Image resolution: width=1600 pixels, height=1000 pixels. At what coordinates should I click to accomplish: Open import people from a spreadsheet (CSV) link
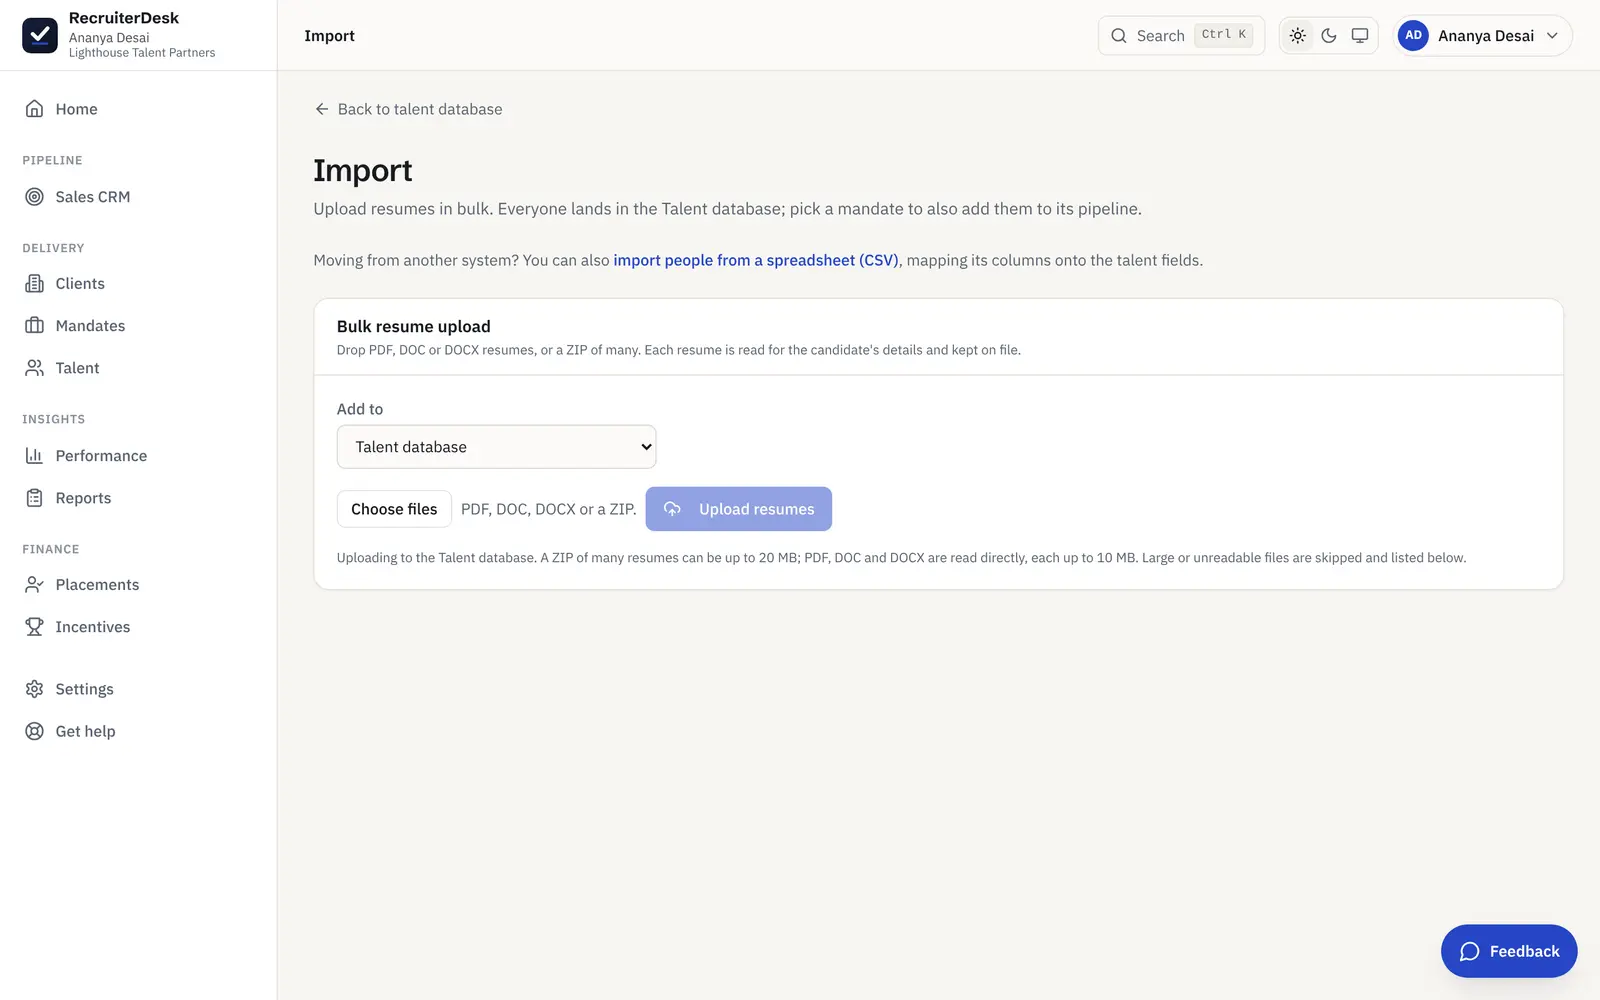coord(756,260)
